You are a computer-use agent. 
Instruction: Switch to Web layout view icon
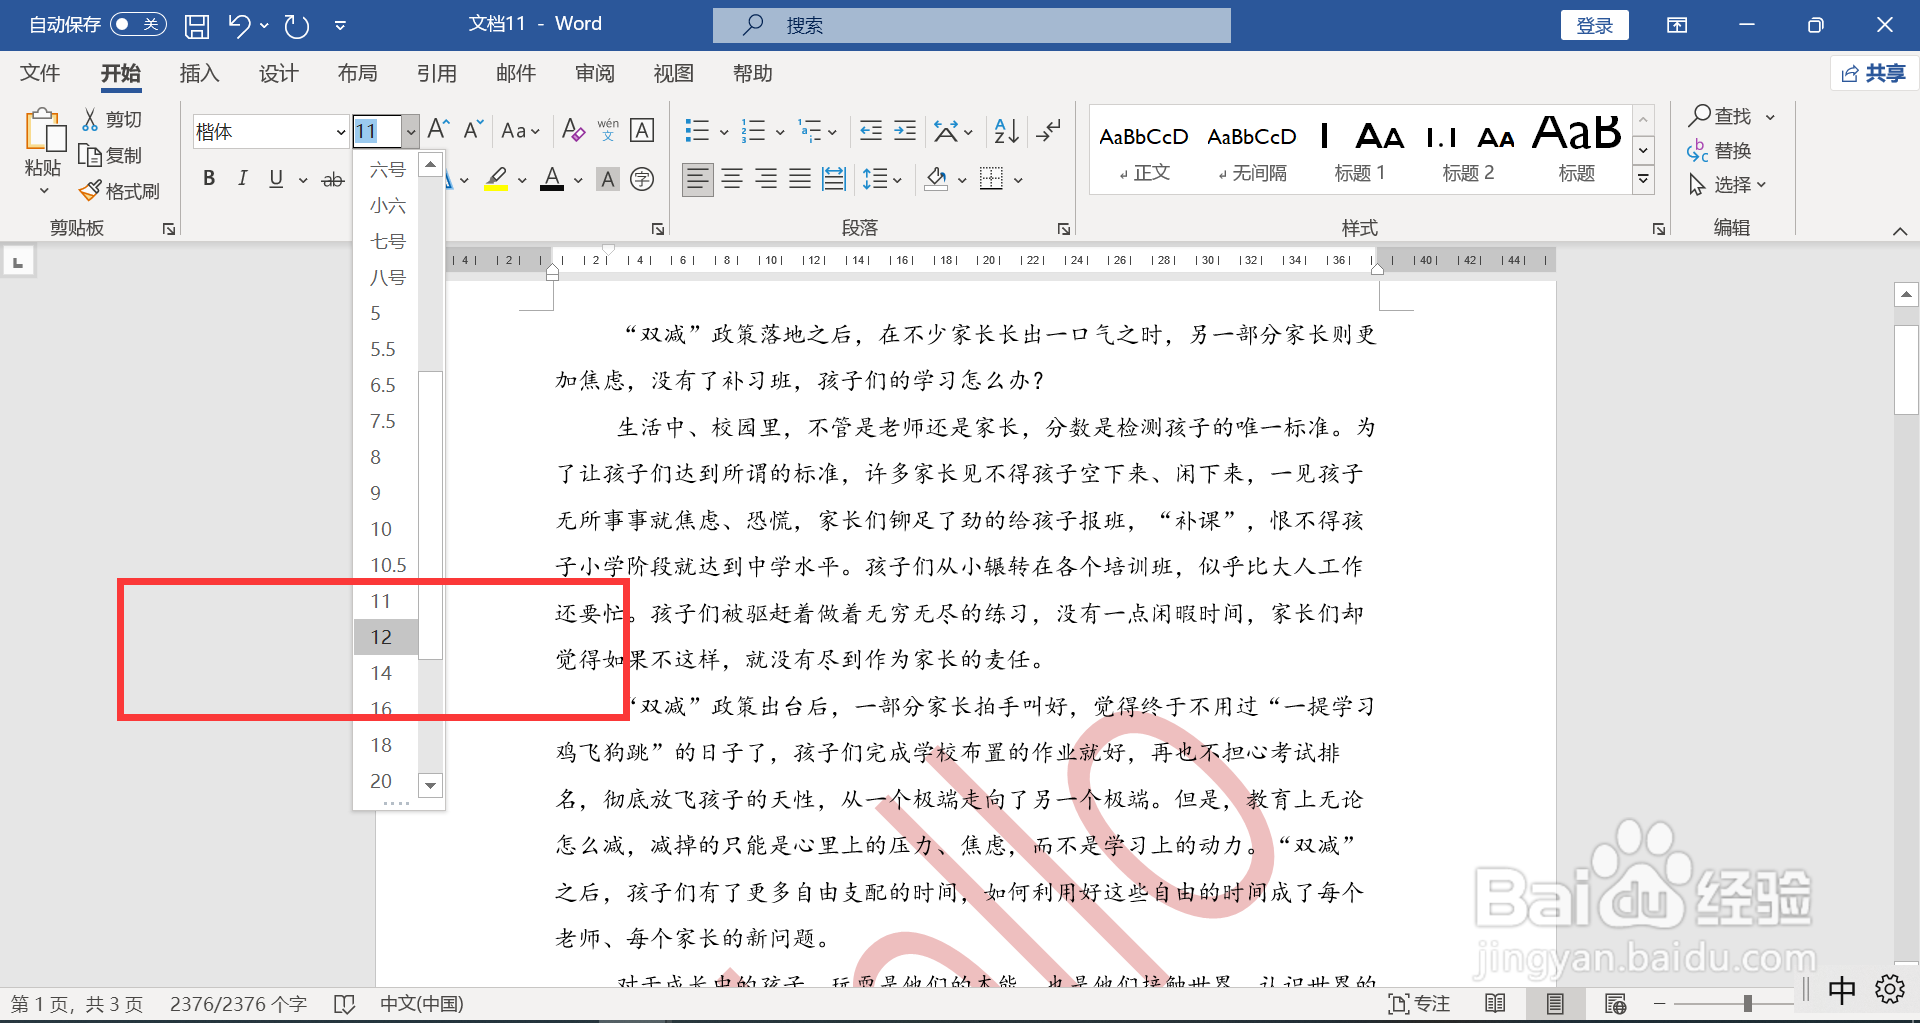(x=1615, y=1003)
